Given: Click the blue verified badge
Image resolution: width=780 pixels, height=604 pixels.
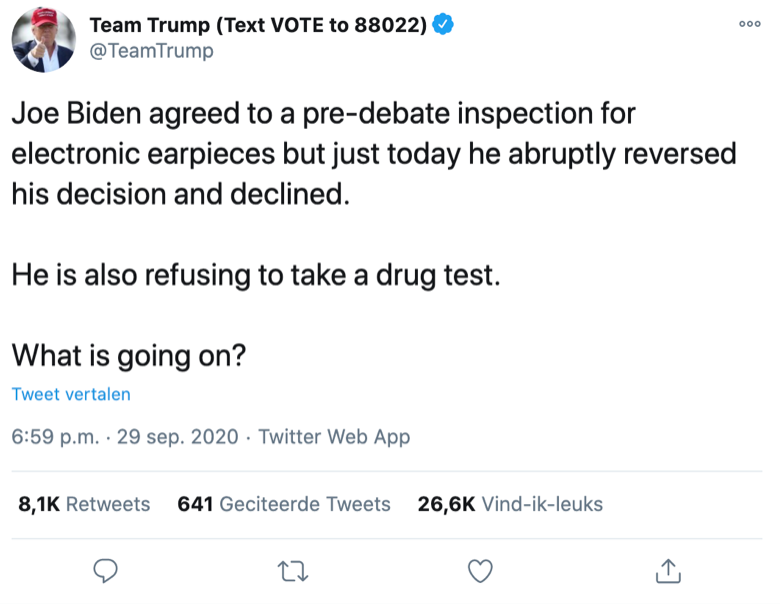Looking at the screenshot, I should coord(444,25).
